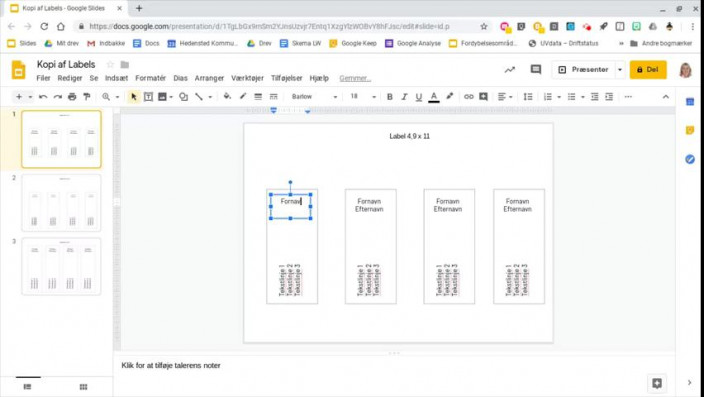This screenshot has height=397, width=704.
Task: Expand the Præsenter options arrow
Action: click(620, 70)
